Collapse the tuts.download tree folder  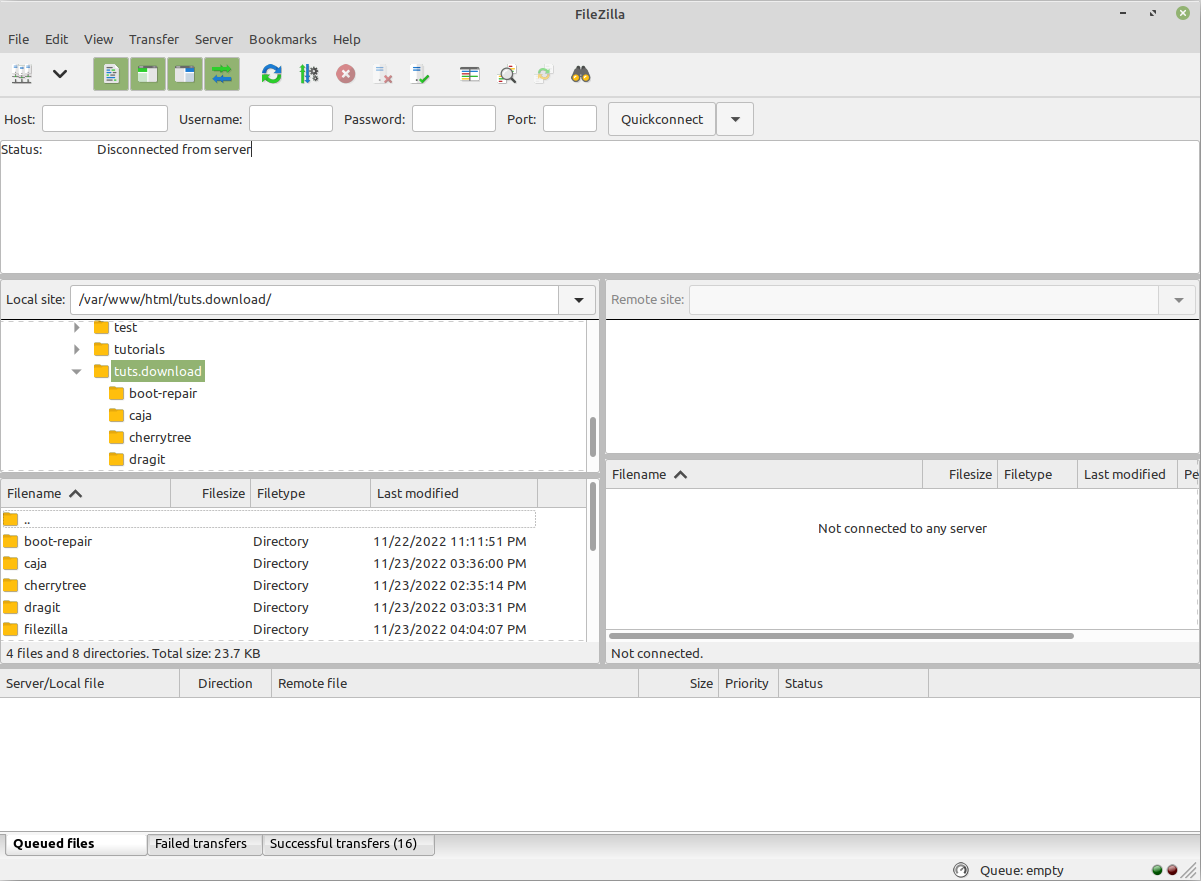pyautogui.click(x=77, y=372)
